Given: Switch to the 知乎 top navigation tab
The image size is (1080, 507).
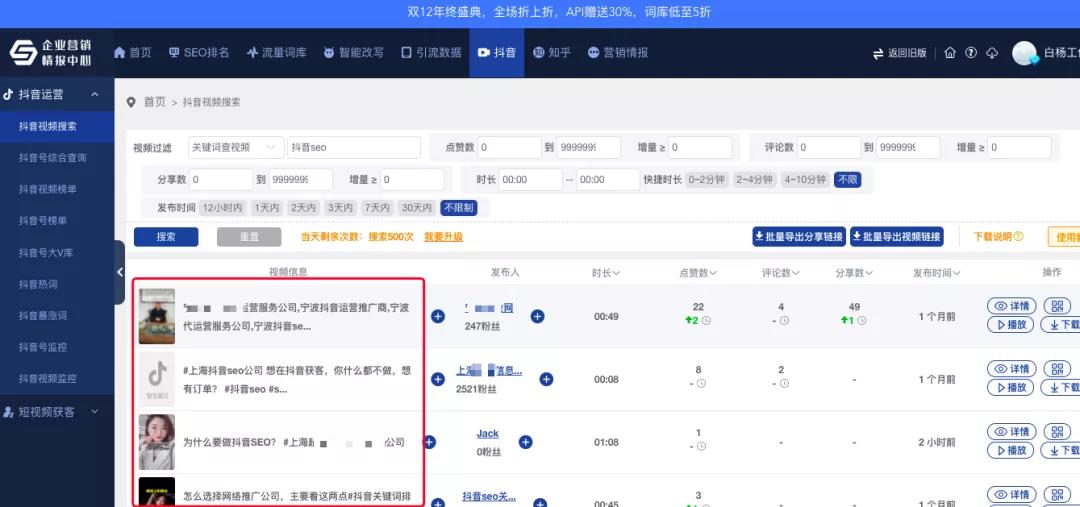Looking at the screenshot, I should click(x=551, y=53).
